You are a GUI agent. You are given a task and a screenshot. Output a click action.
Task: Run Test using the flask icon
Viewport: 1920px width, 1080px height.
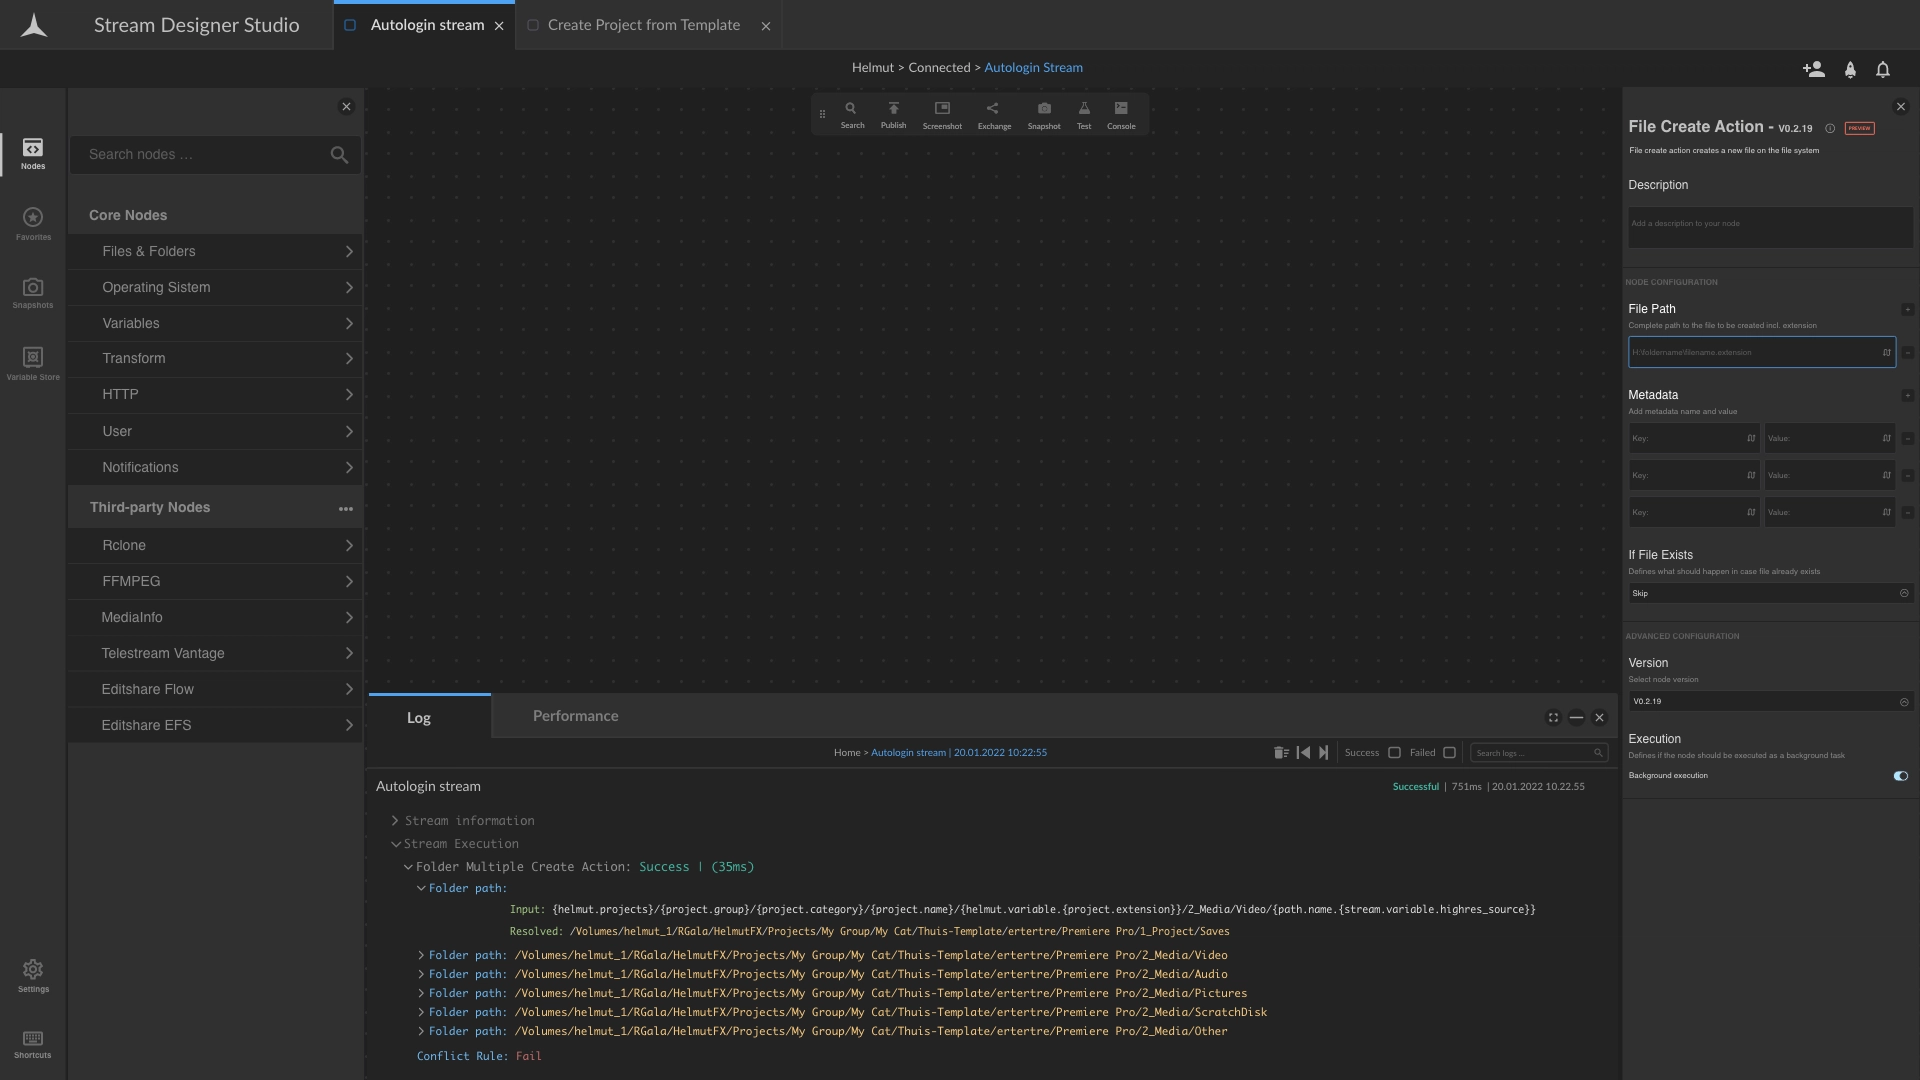(x=1083, y=114)
